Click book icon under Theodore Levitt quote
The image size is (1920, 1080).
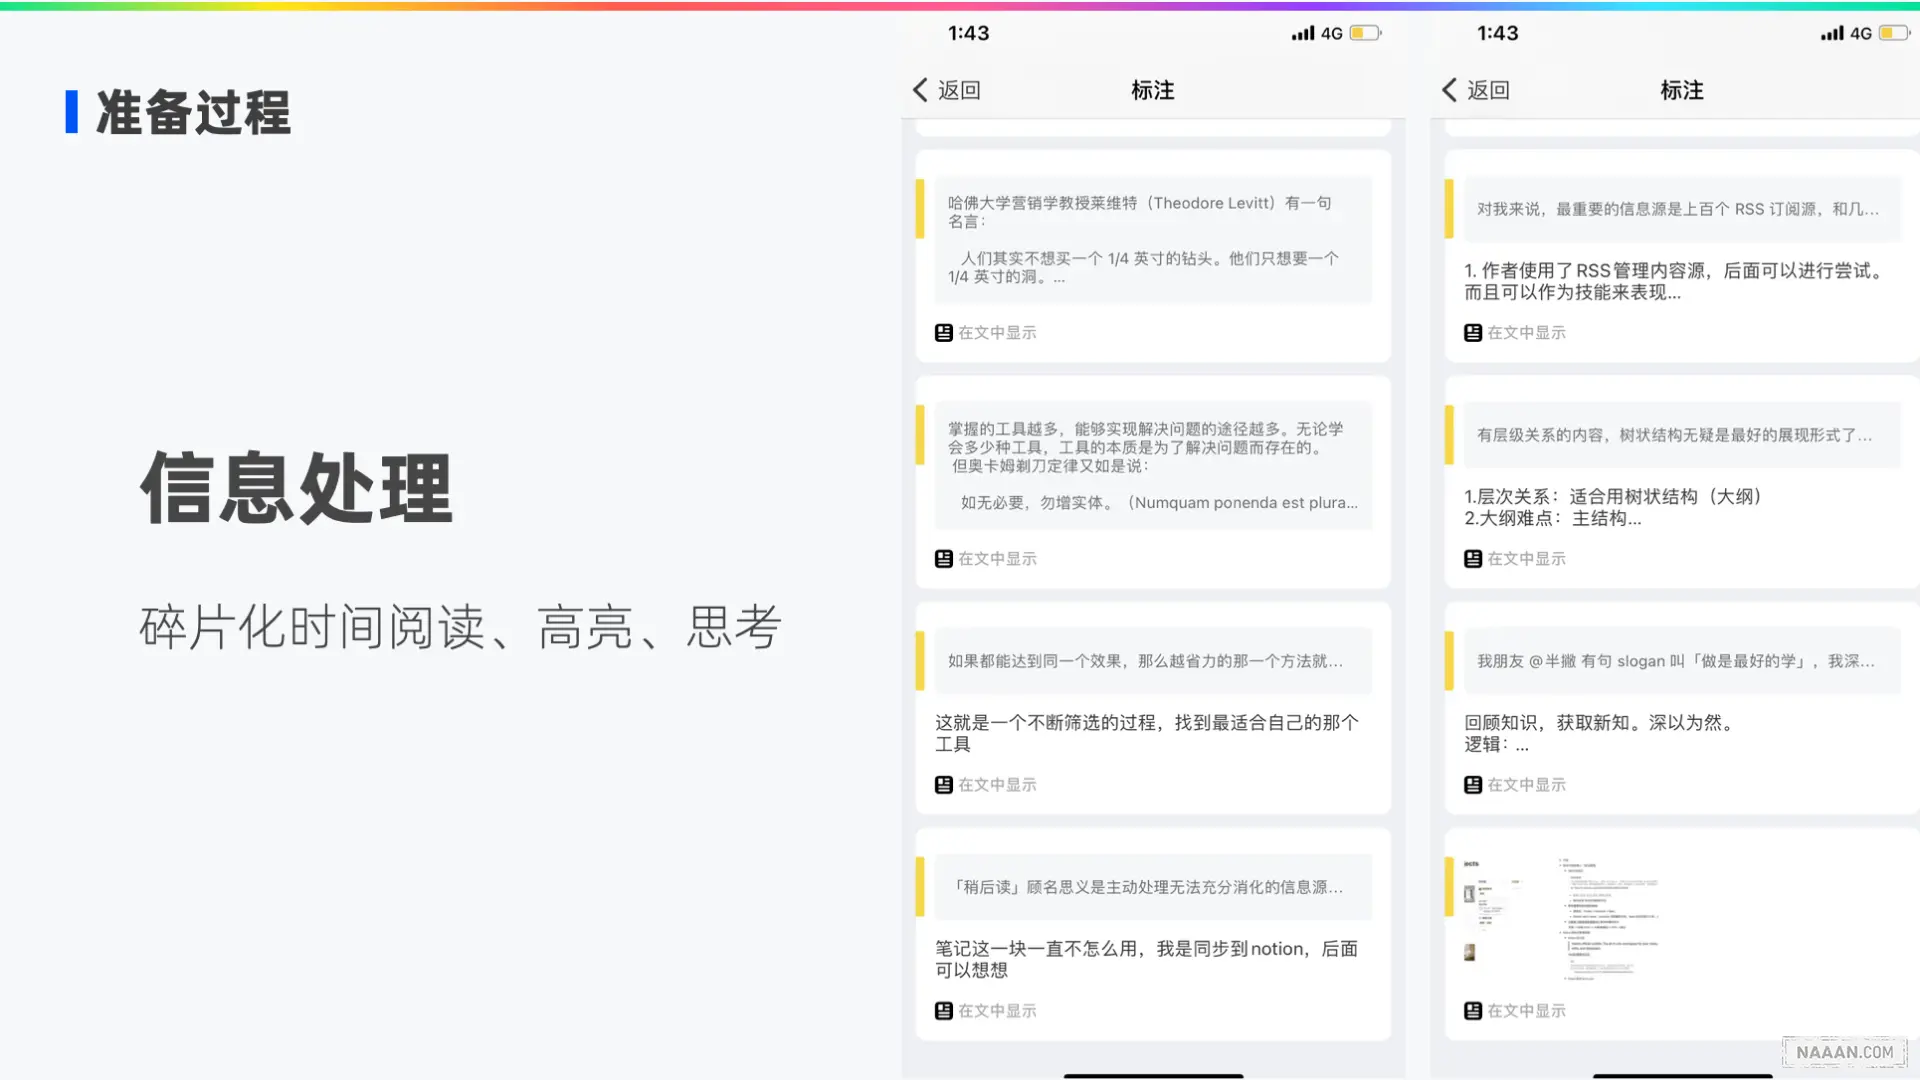943,333
